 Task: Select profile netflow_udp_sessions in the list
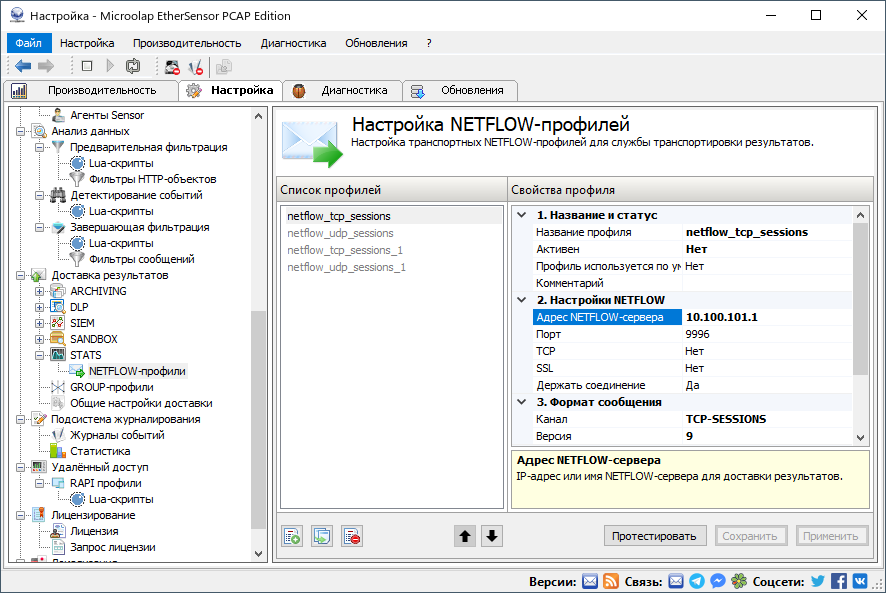[x=340, y=232]
